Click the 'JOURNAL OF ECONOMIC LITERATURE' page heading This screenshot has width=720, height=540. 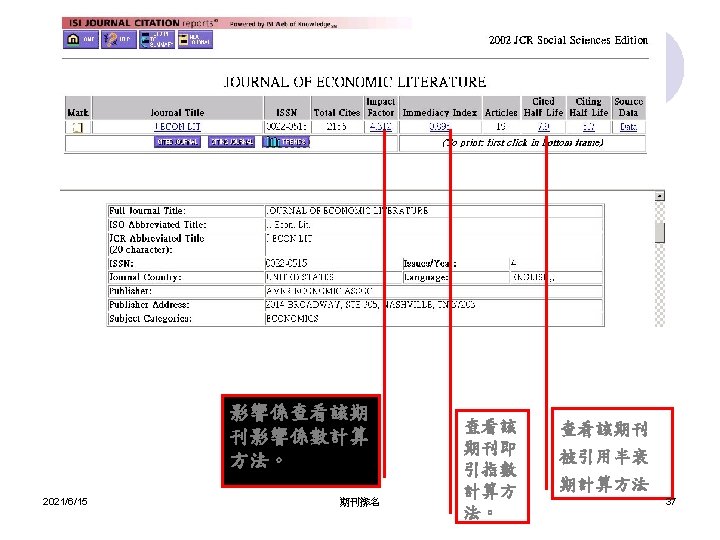355,82
